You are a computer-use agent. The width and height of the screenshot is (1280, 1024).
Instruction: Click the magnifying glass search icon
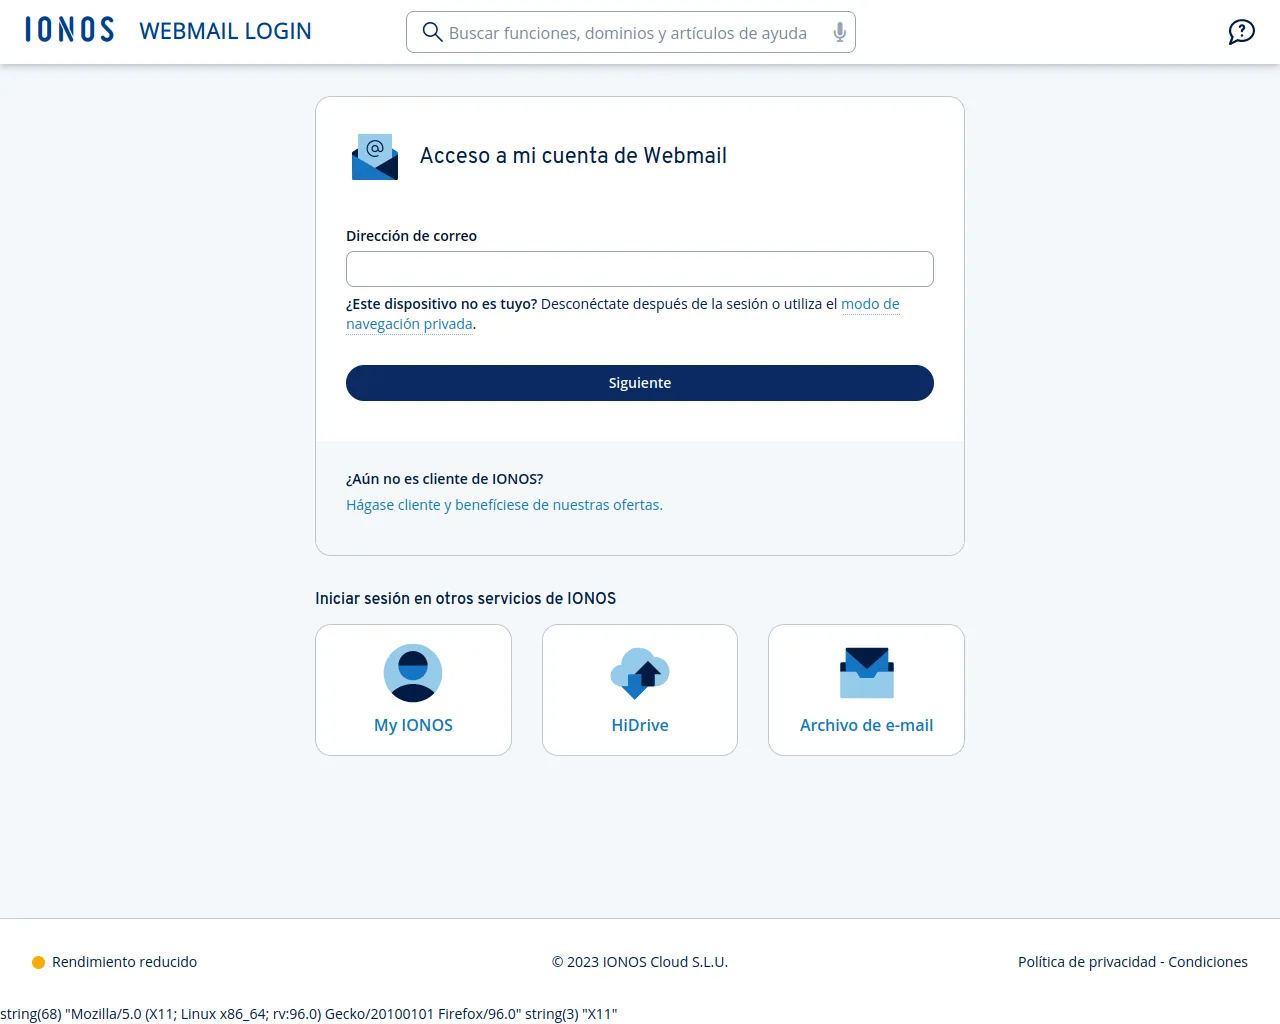click(432, 32)
